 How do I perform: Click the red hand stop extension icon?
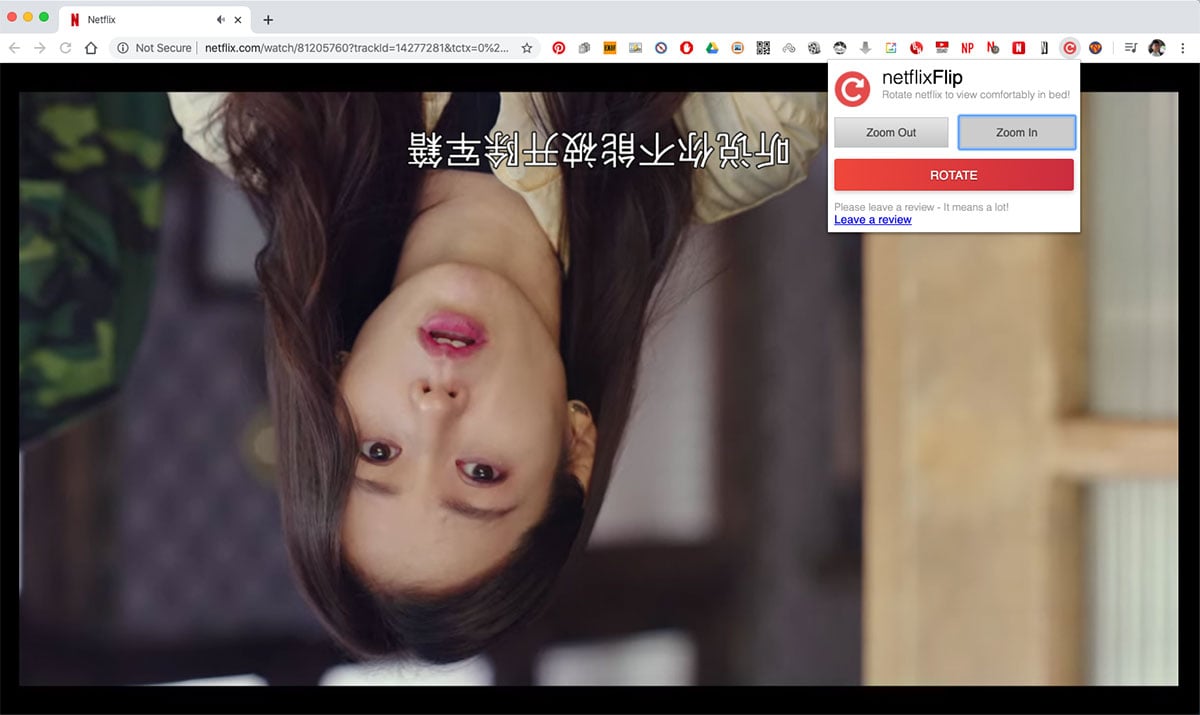[686, 47]
